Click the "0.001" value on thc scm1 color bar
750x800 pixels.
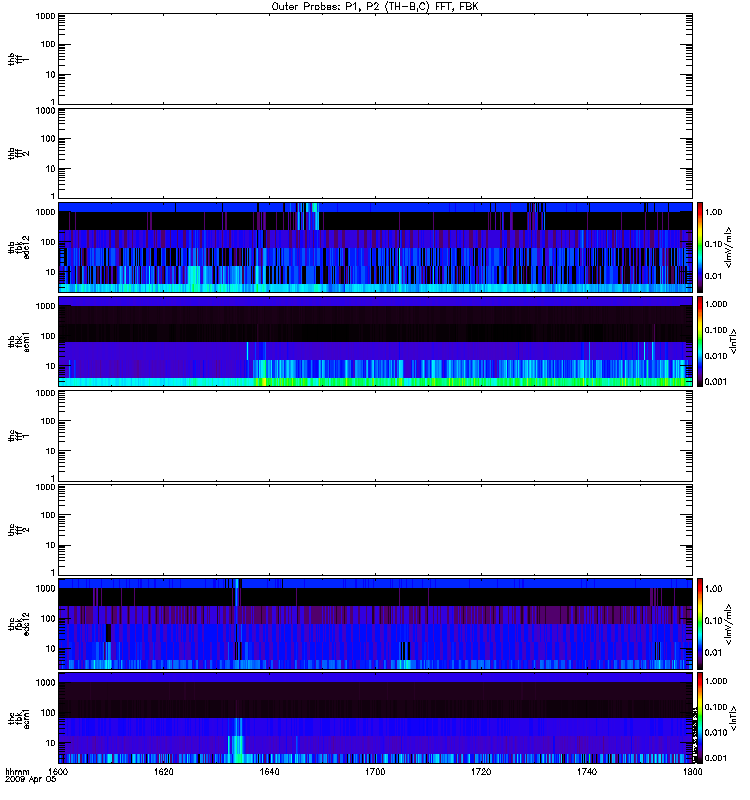(x=716, y=758)
